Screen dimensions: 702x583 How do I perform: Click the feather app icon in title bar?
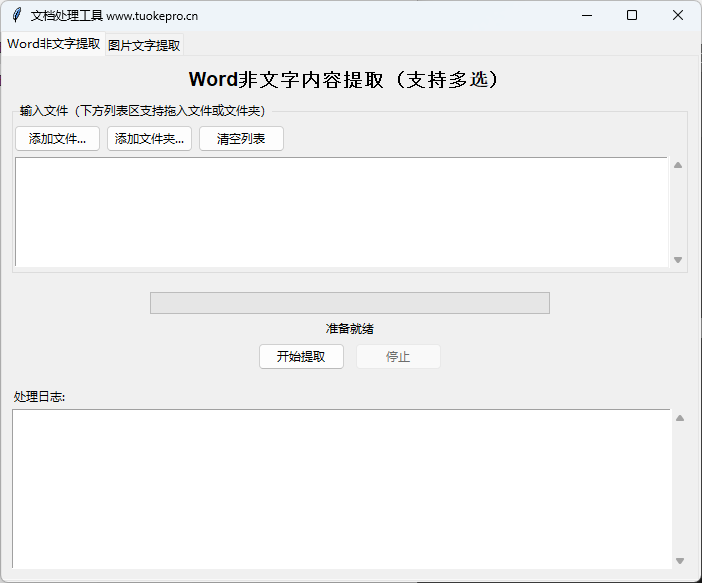pyautogui.click(x=16, y=15)
